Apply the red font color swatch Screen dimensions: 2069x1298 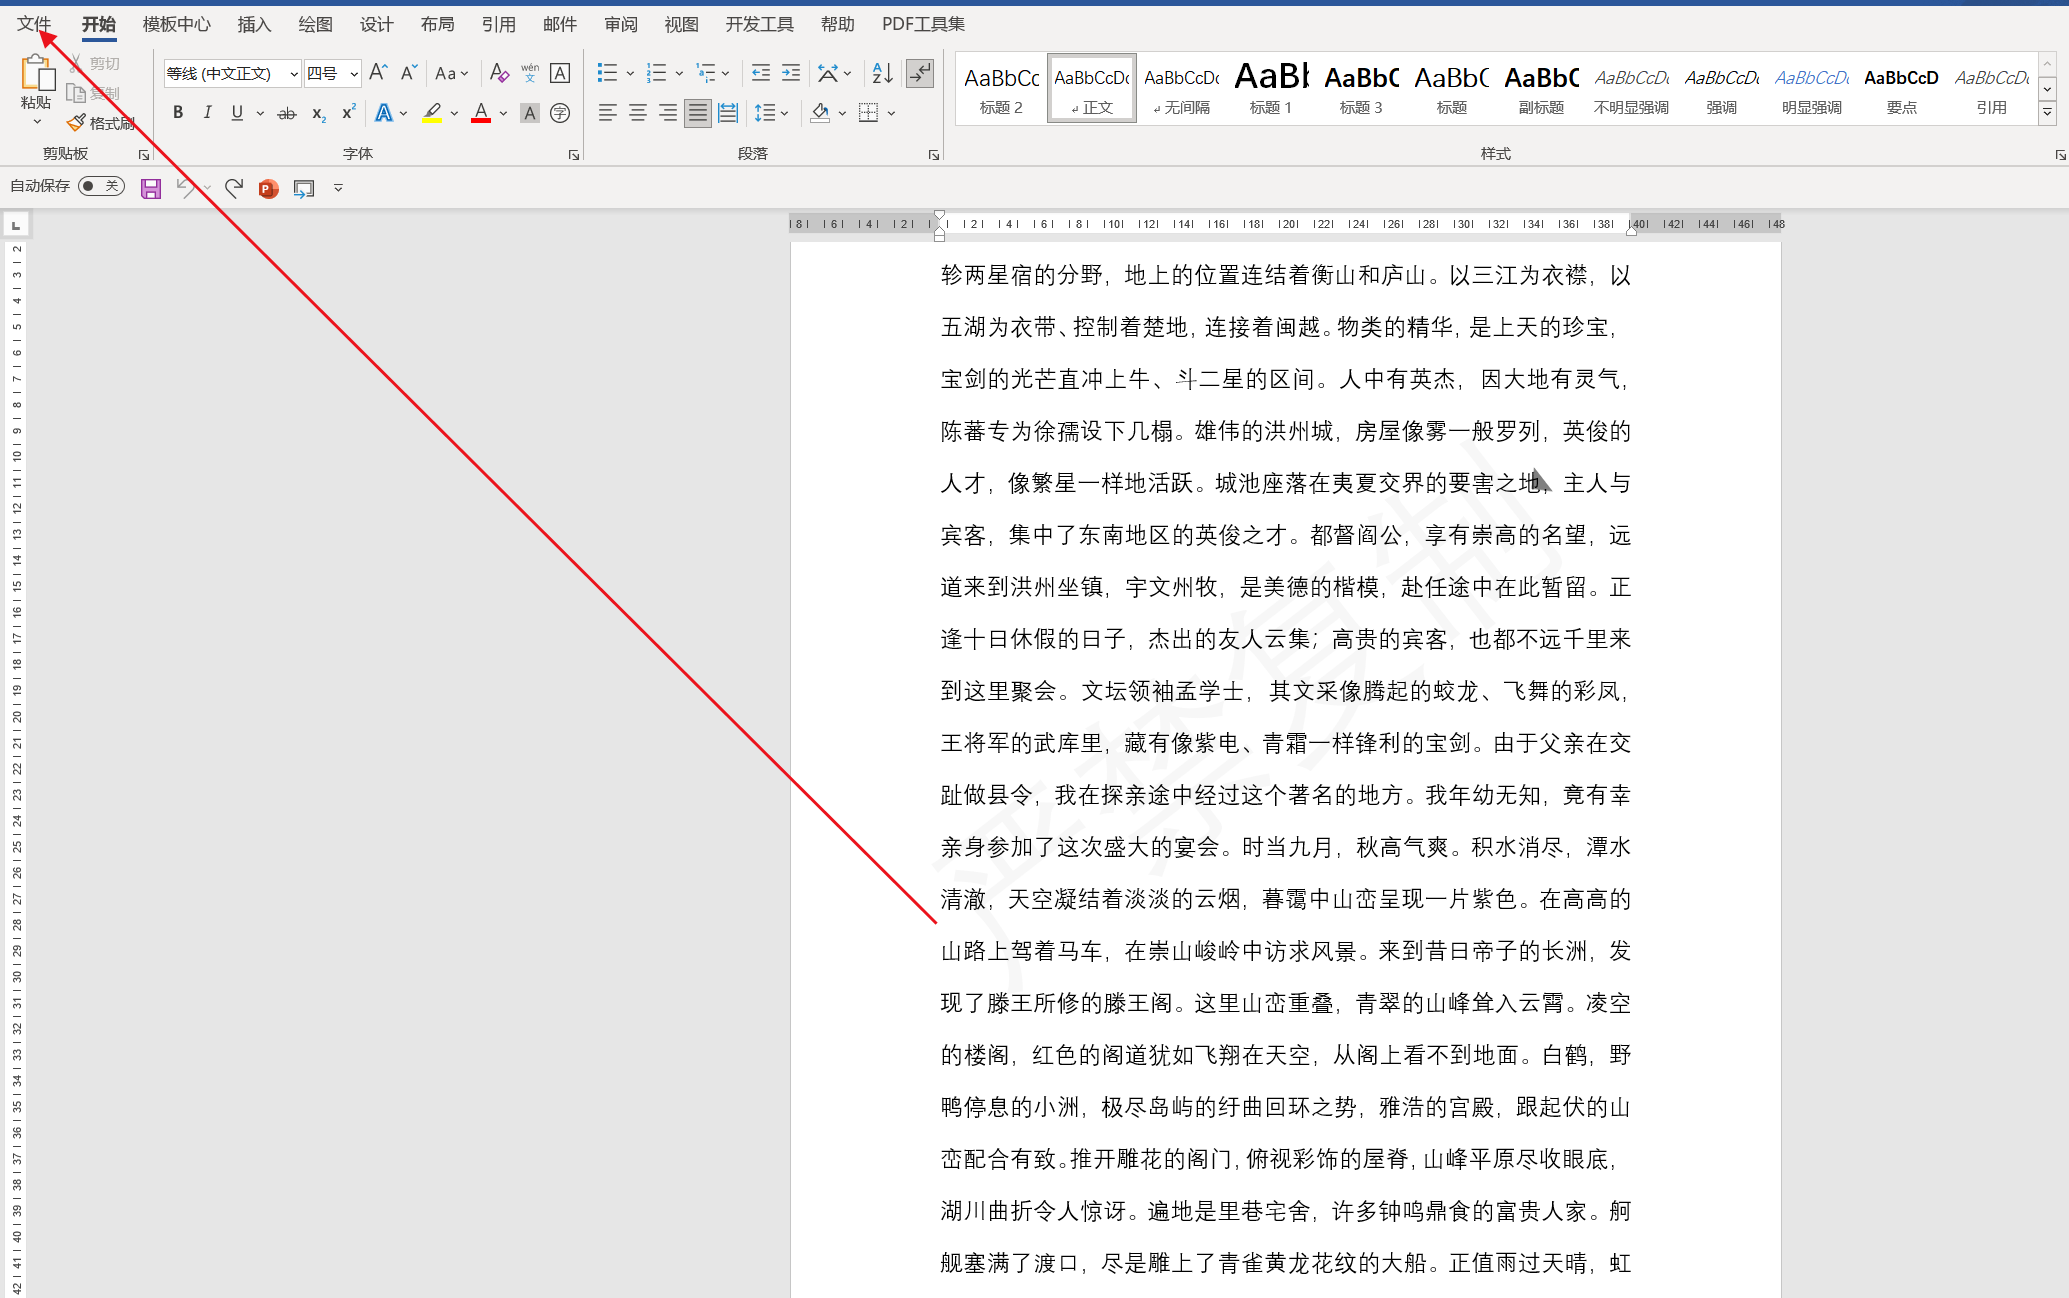480,113
